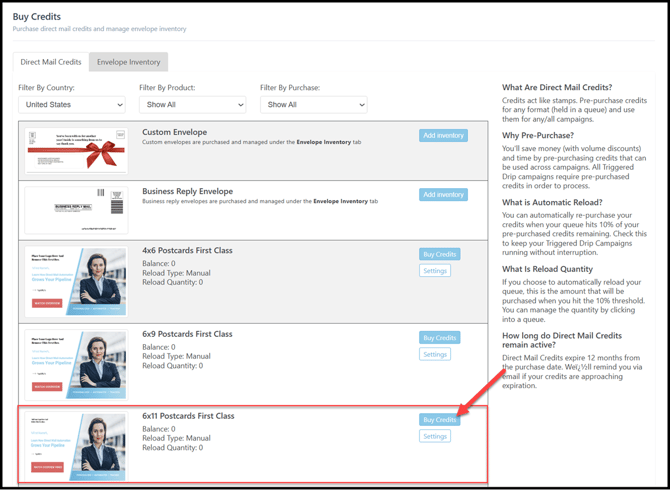
Task: Select the 6x11 Postcards thumbnail image
Action: [76, 446]
